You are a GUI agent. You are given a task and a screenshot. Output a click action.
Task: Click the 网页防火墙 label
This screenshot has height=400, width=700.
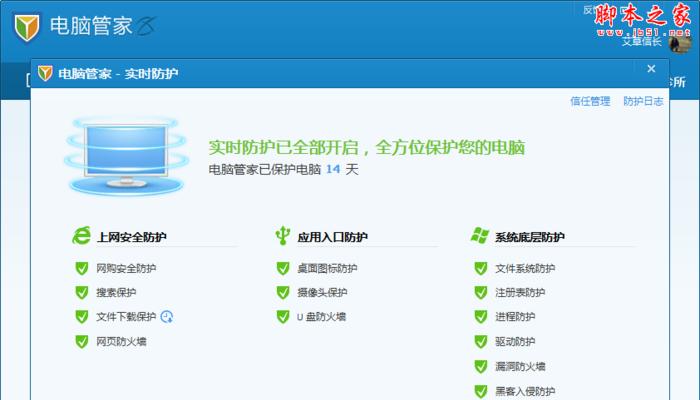click(x=121, y=342)
